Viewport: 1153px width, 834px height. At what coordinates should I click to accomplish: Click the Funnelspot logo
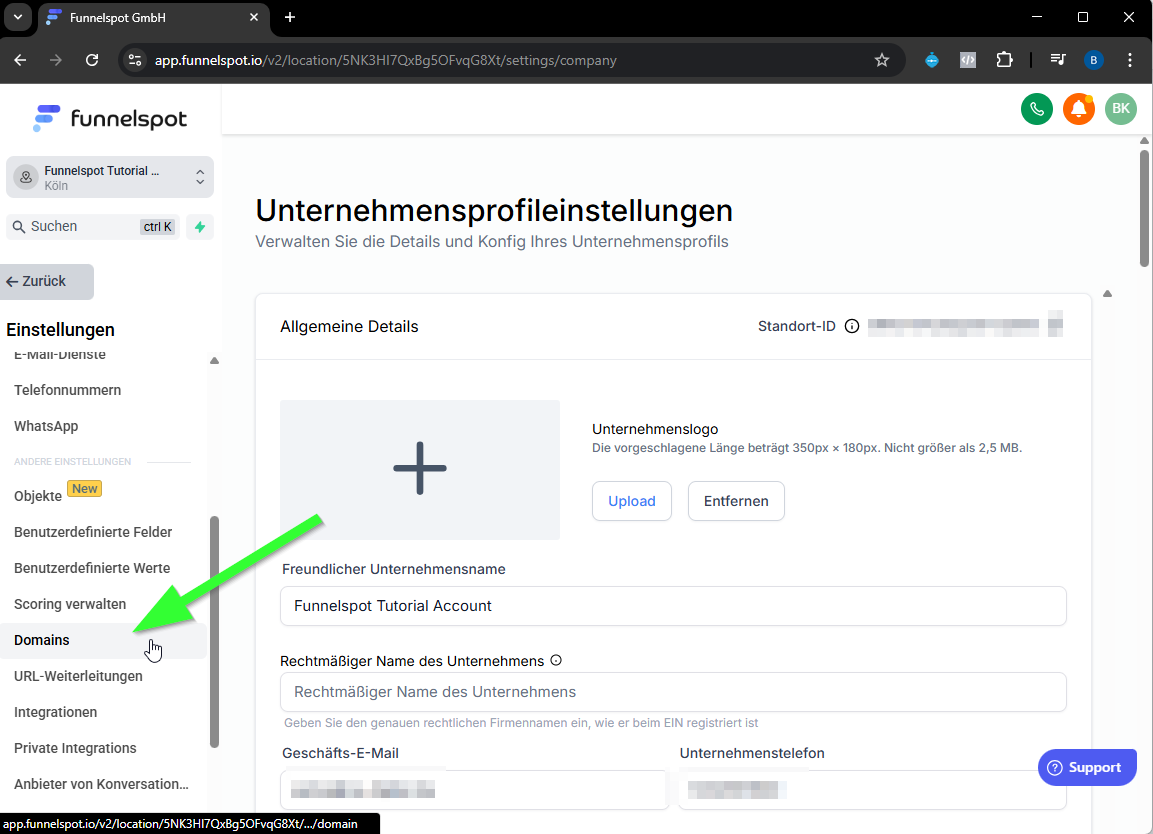click(x=110, y=118)
